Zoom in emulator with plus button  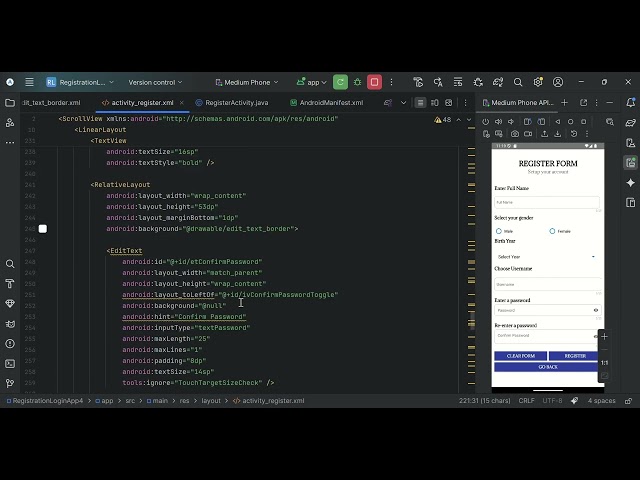point(604,337)
